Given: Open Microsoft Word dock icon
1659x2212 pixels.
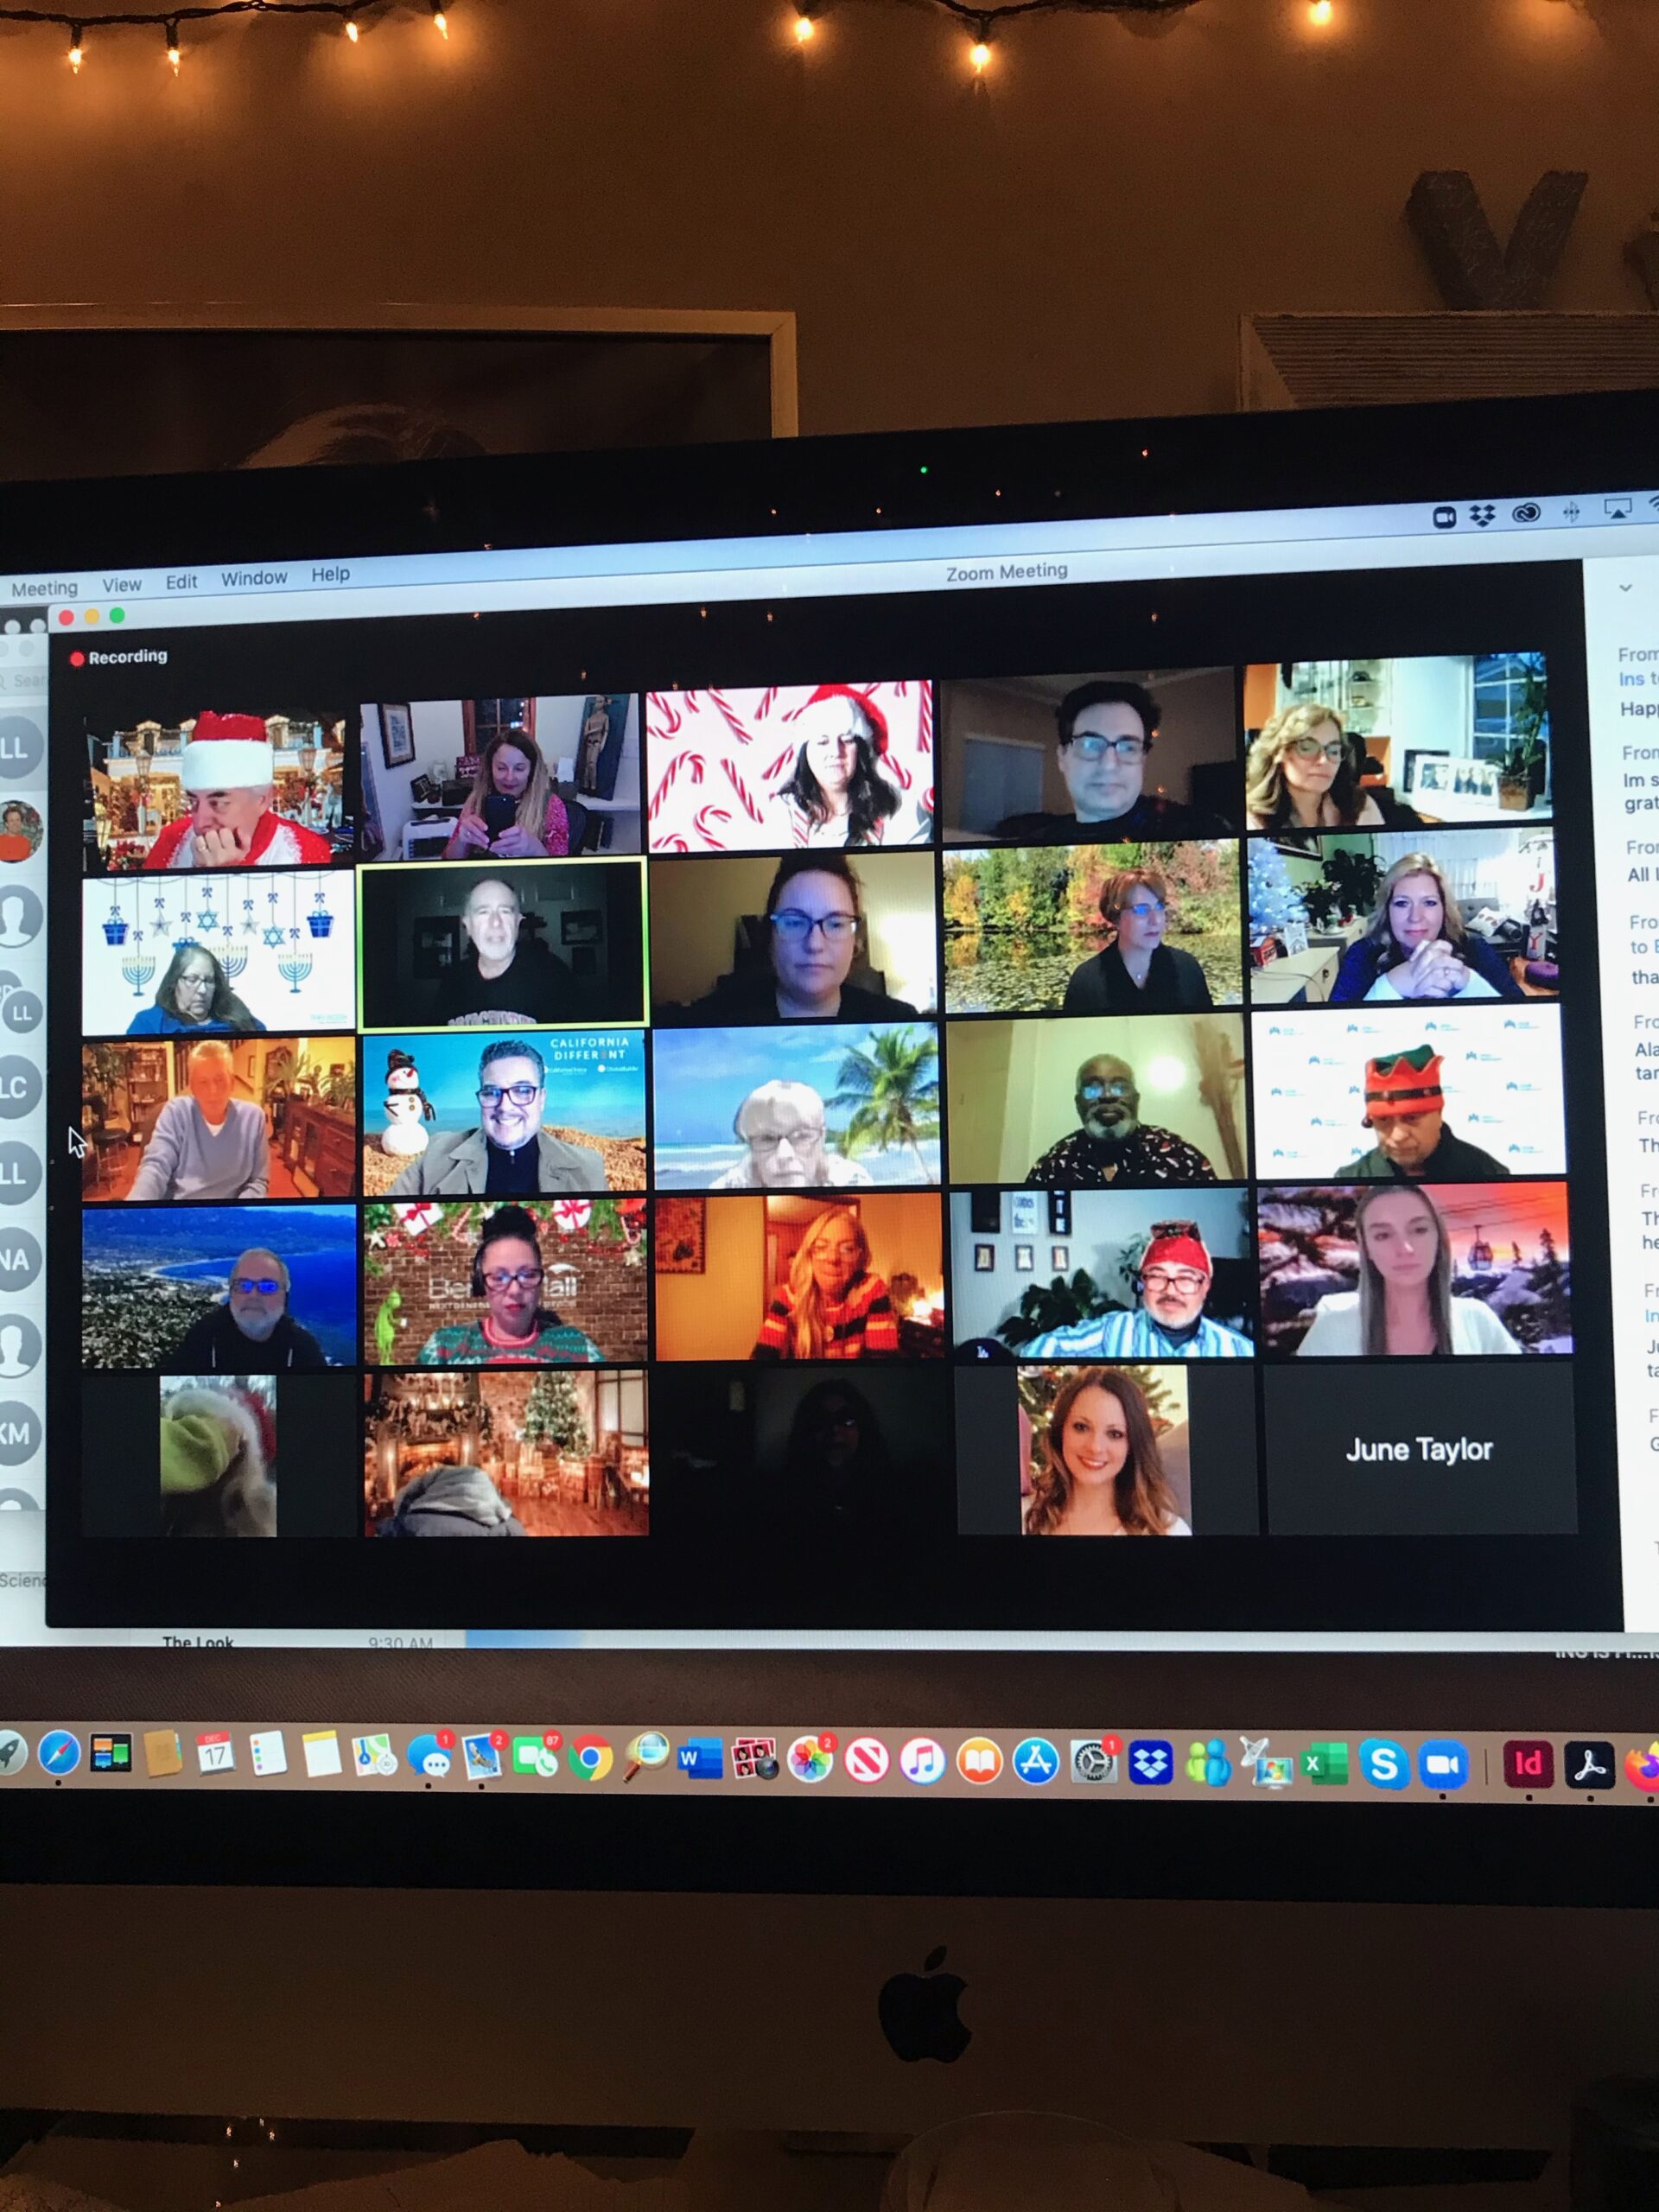Looking at the screenshot, I should coord(700,1759).
